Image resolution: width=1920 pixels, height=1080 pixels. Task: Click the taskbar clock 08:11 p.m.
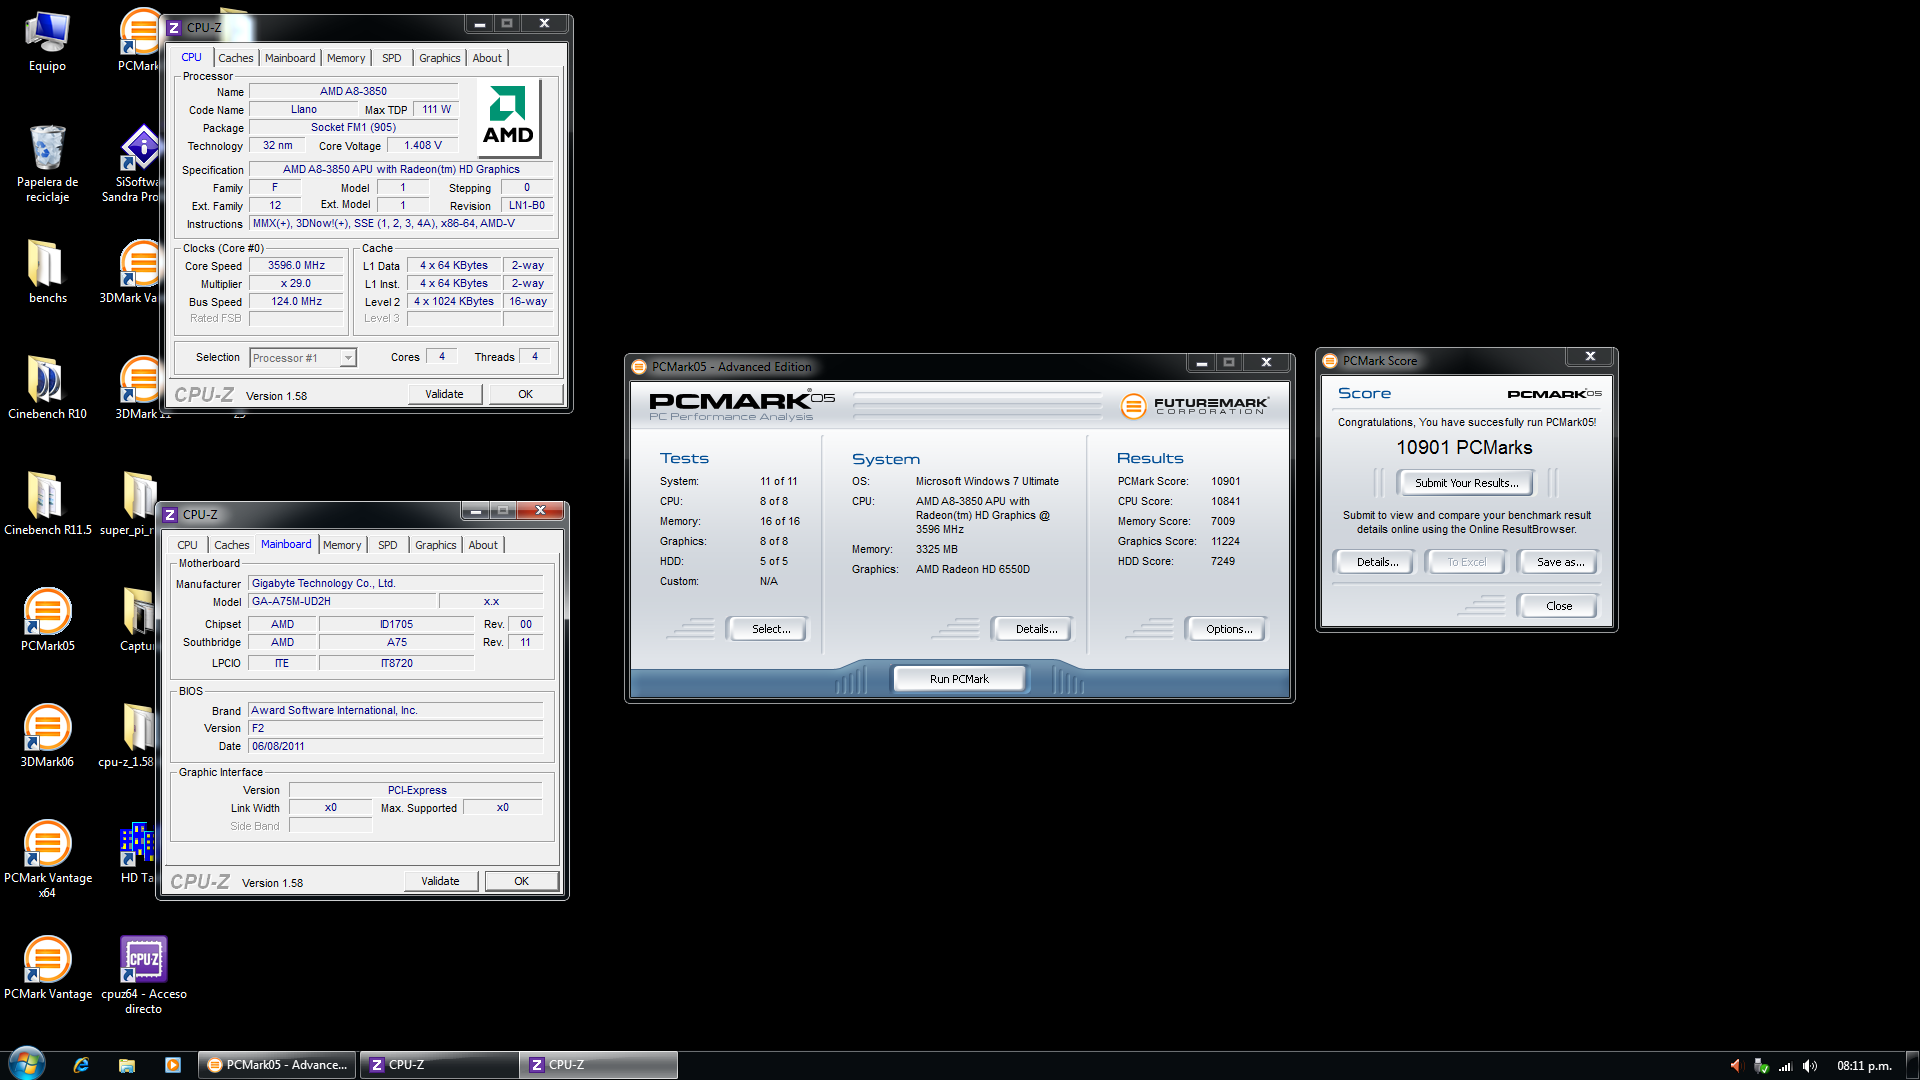click(1864, 1066)
